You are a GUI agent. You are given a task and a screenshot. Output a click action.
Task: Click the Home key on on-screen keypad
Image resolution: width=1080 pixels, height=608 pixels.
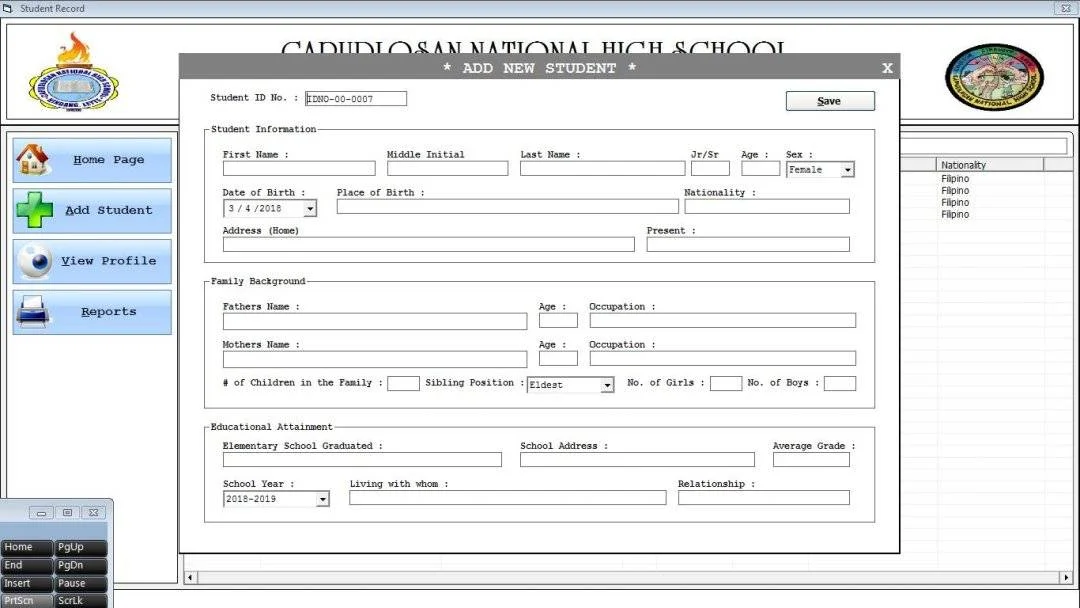27,547
